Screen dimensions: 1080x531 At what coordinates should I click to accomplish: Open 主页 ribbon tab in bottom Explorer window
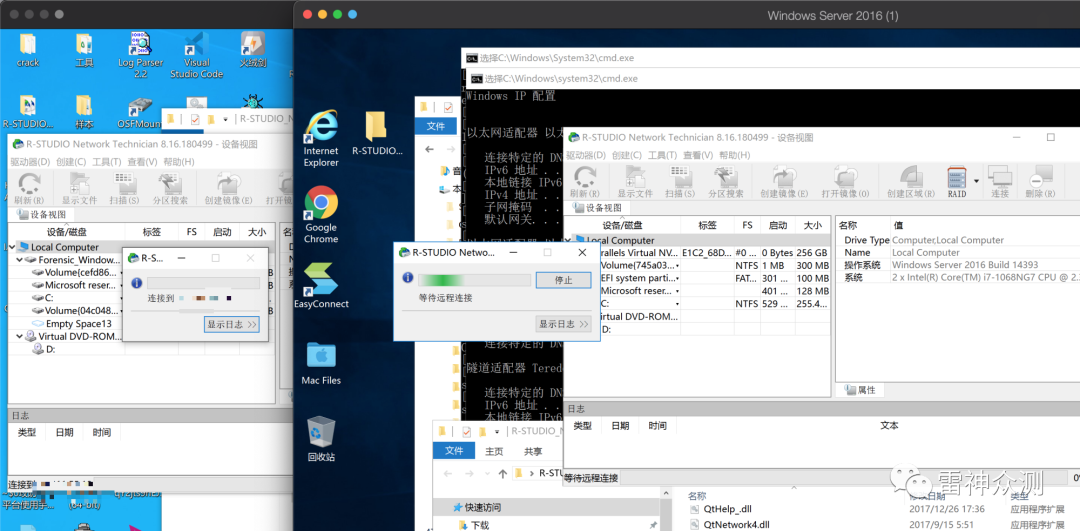pos(494,451)
